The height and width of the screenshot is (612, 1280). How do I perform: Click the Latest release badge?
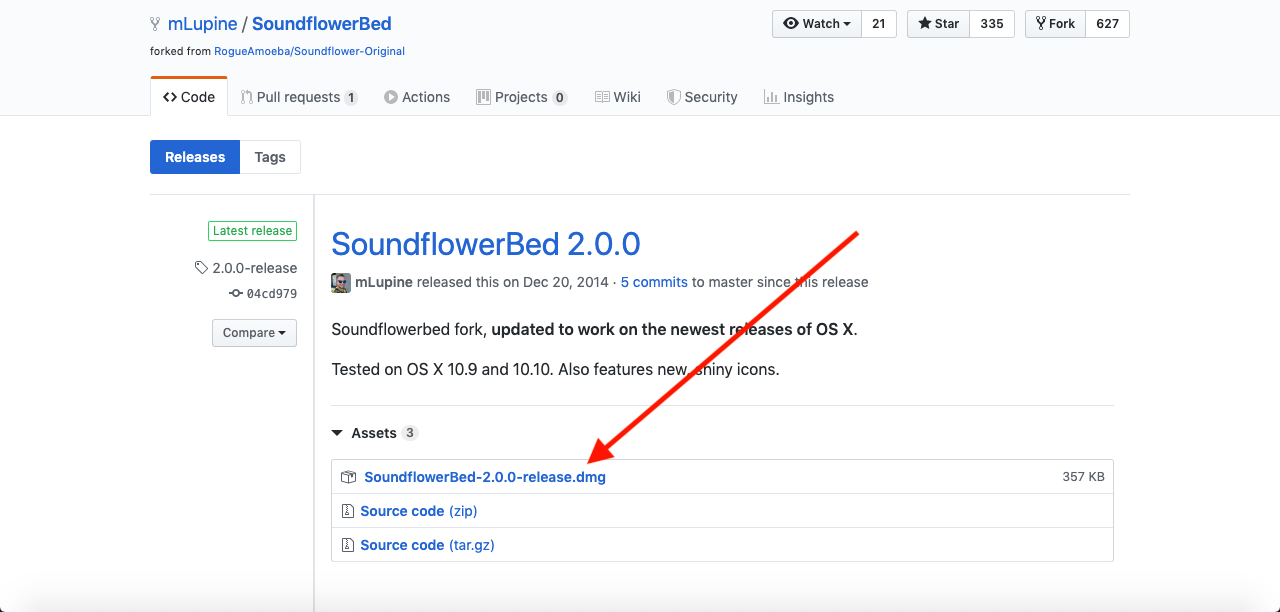pos(252,231)
